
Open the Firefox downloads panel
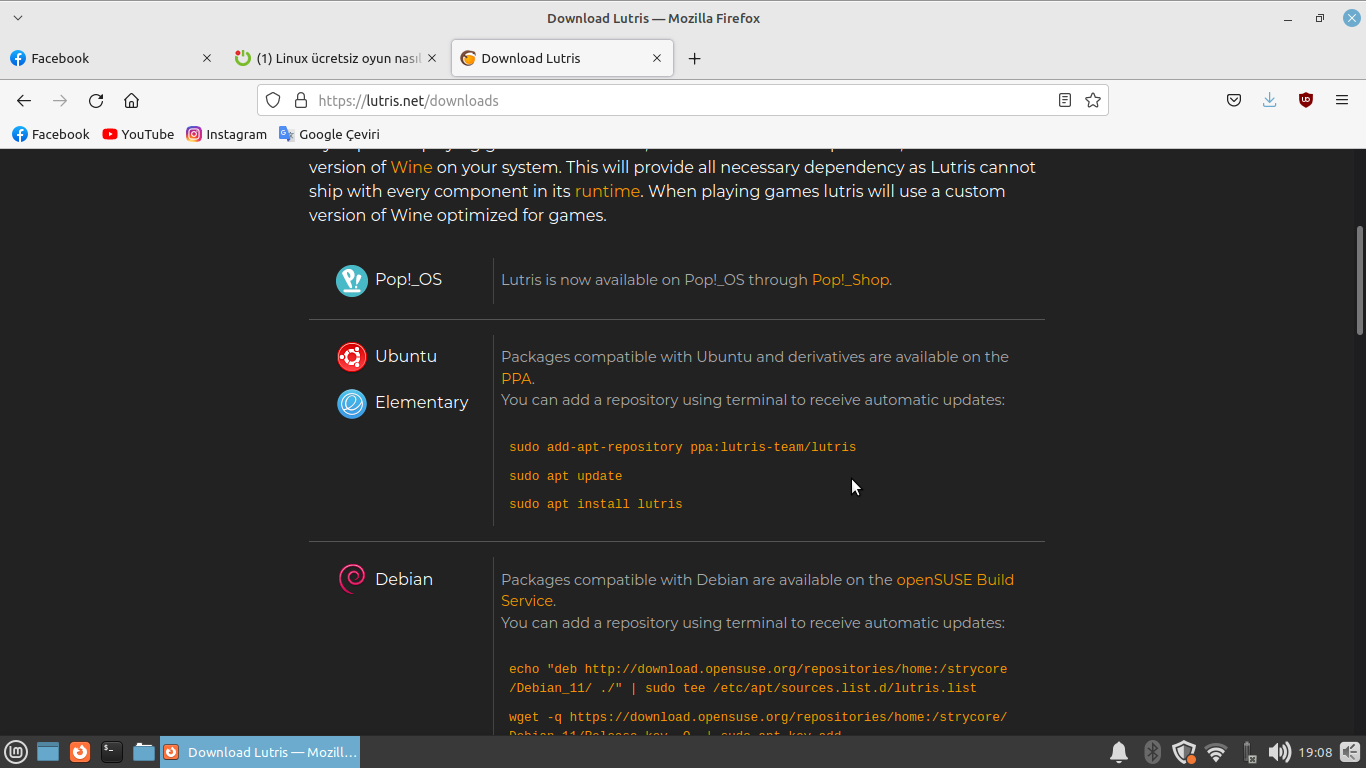pyautogui.click(x=1269, y=100)
